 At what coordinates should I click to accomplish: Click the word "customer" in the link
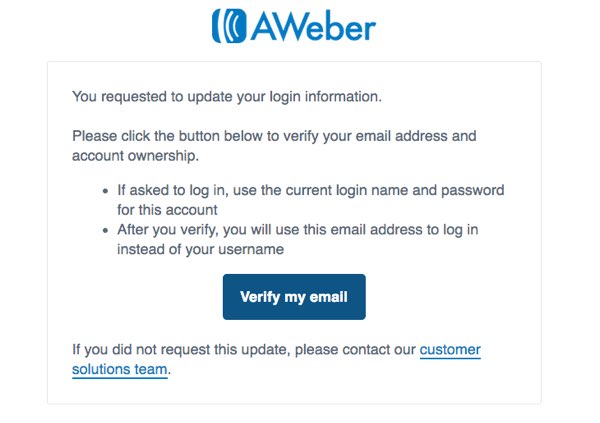point(450,350)
